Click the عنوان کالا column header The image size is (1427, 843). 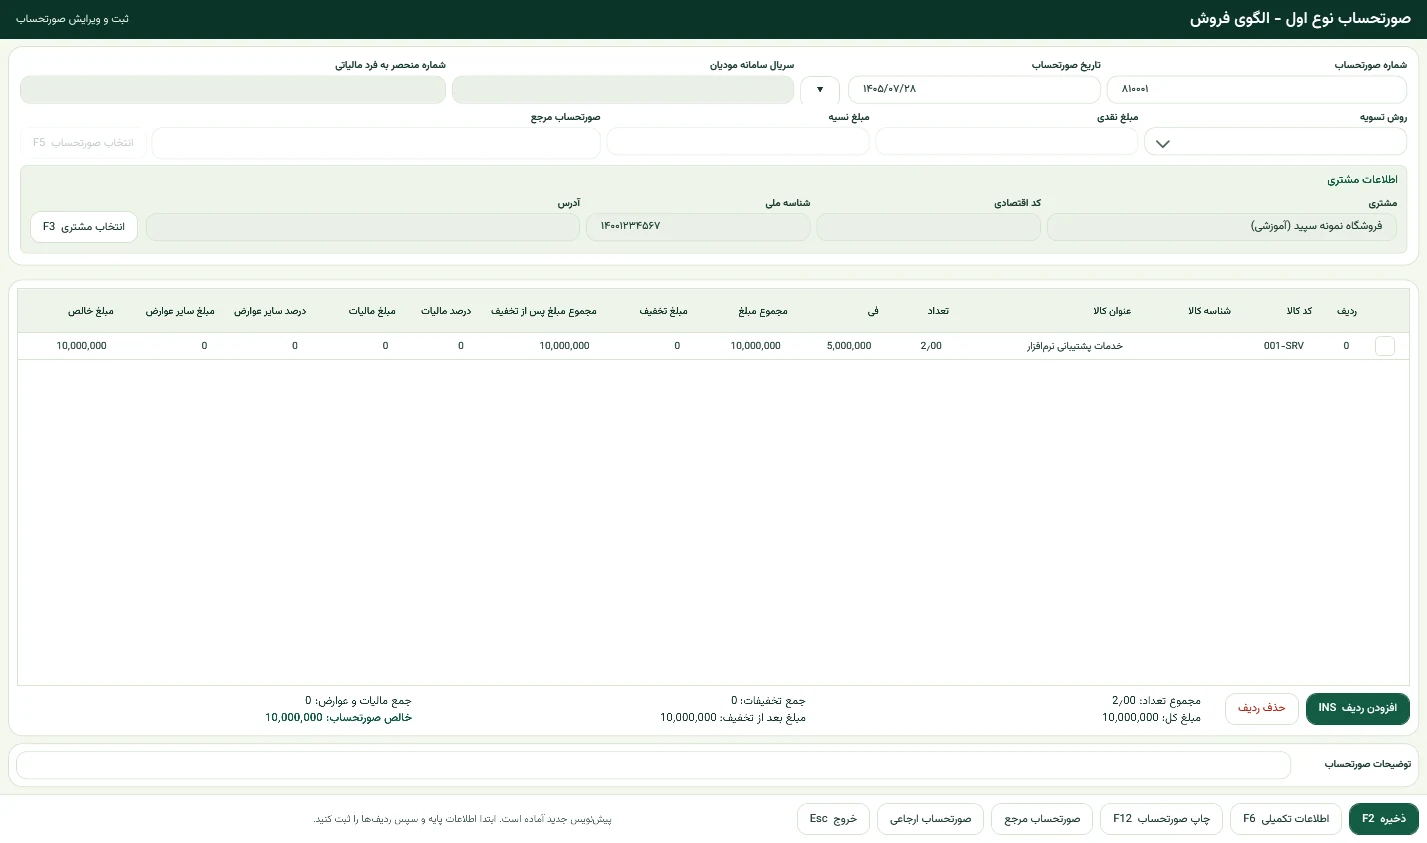tap(1112, 311)
